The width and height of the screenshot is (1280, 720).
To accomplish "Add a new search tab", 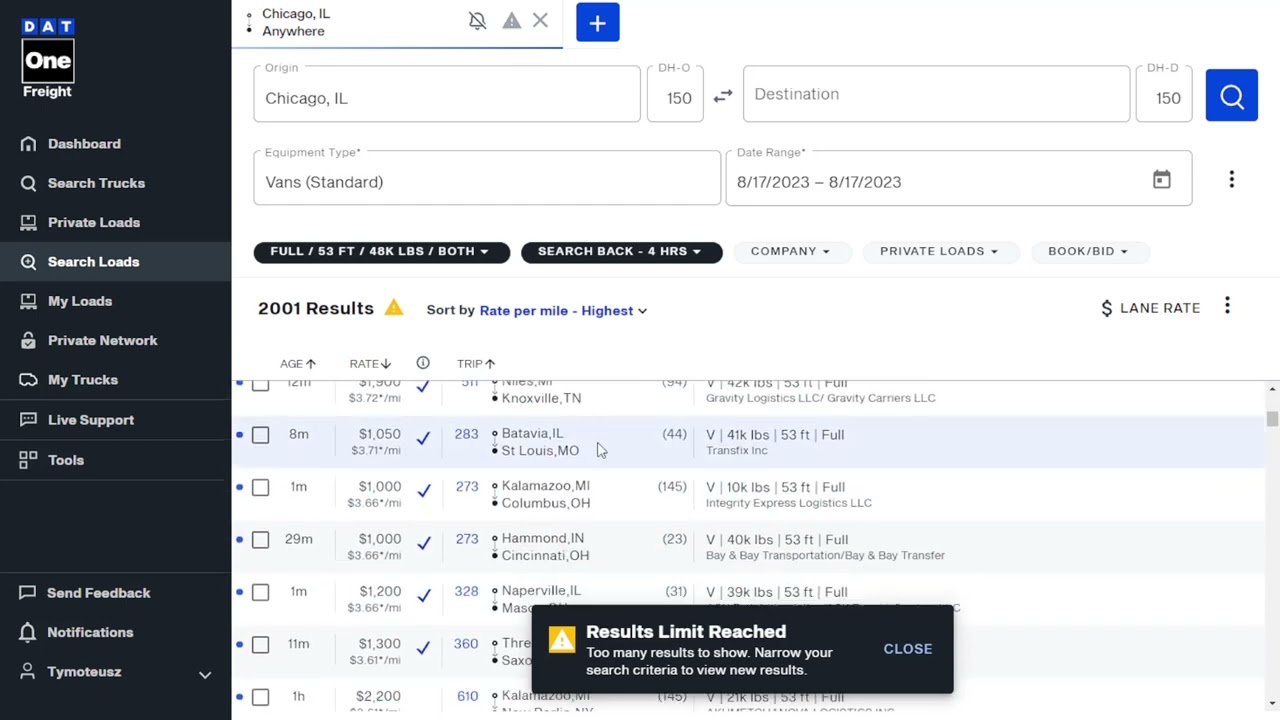I will (598, 23).
